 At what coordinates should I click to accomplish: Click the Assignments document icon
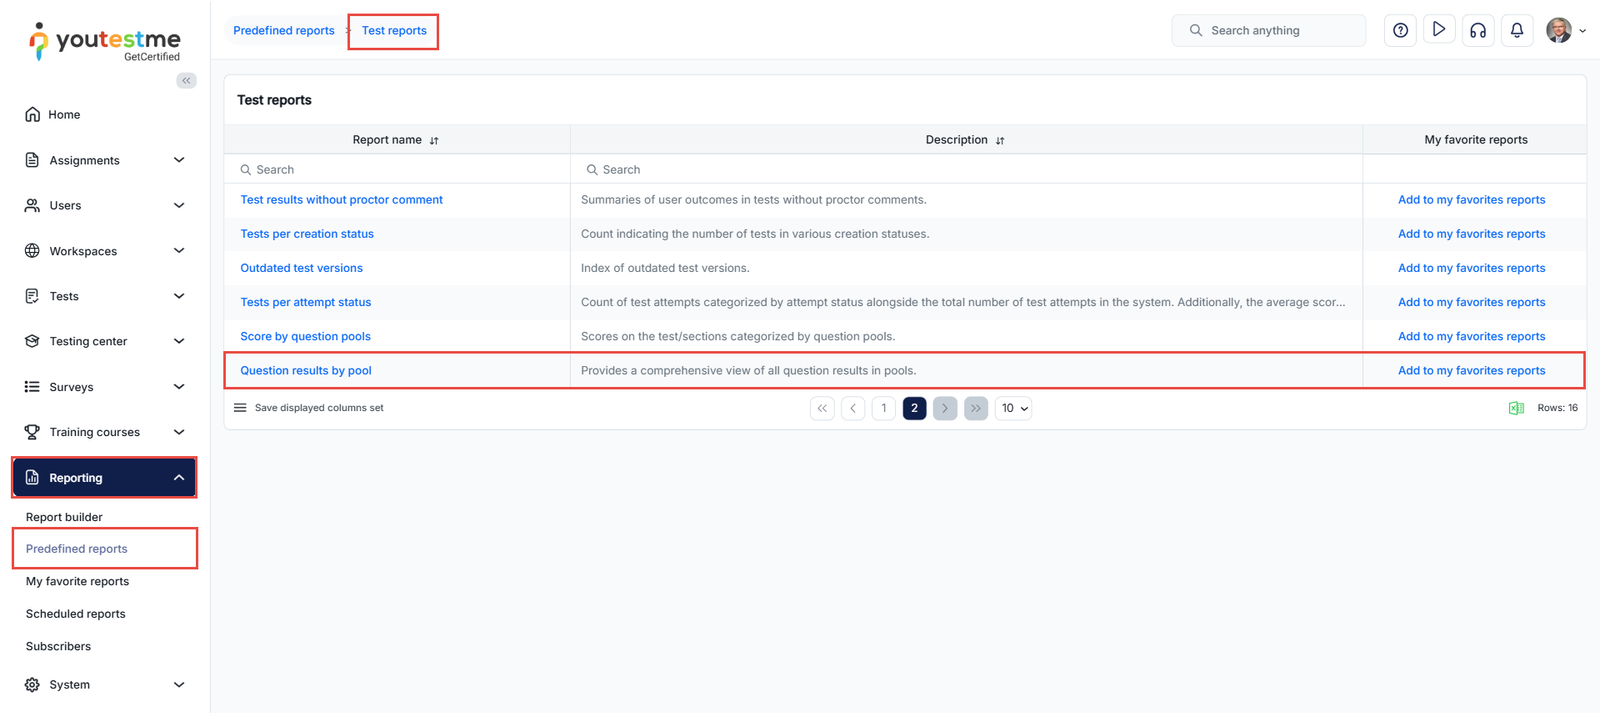[x=32, y=160]
